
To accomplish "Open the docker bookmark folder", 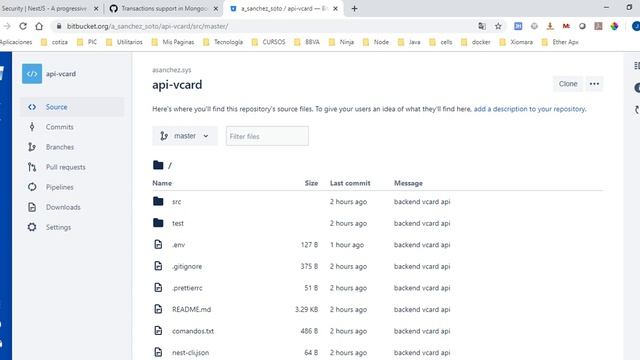I will coord(476,42).
